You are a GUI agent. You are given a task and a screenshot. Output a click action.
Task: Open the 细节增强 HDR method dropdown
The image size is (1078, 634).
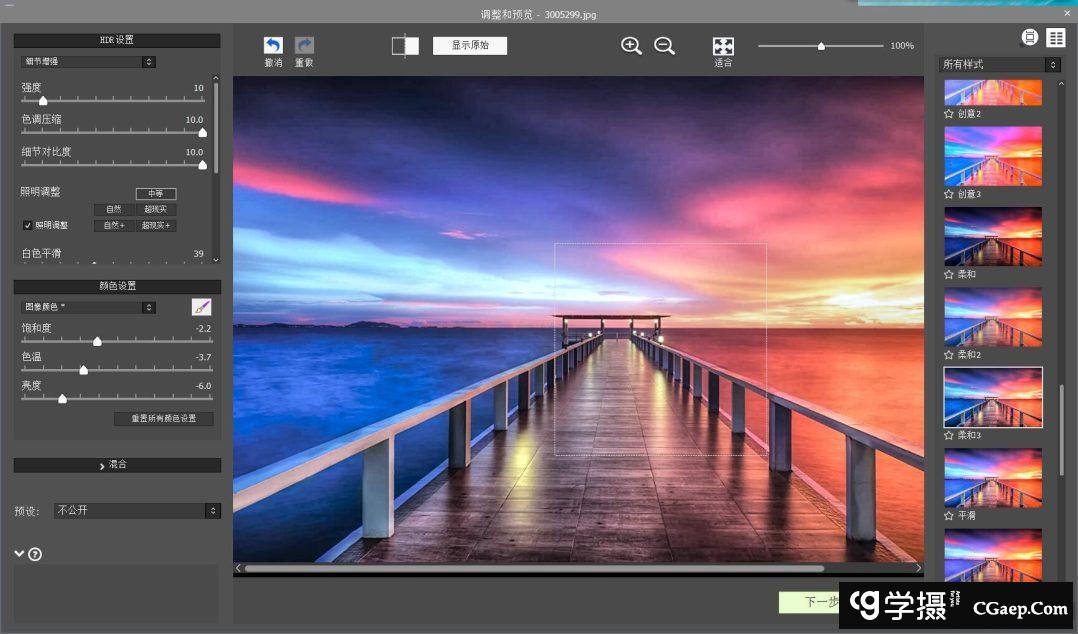click(89, 62)
